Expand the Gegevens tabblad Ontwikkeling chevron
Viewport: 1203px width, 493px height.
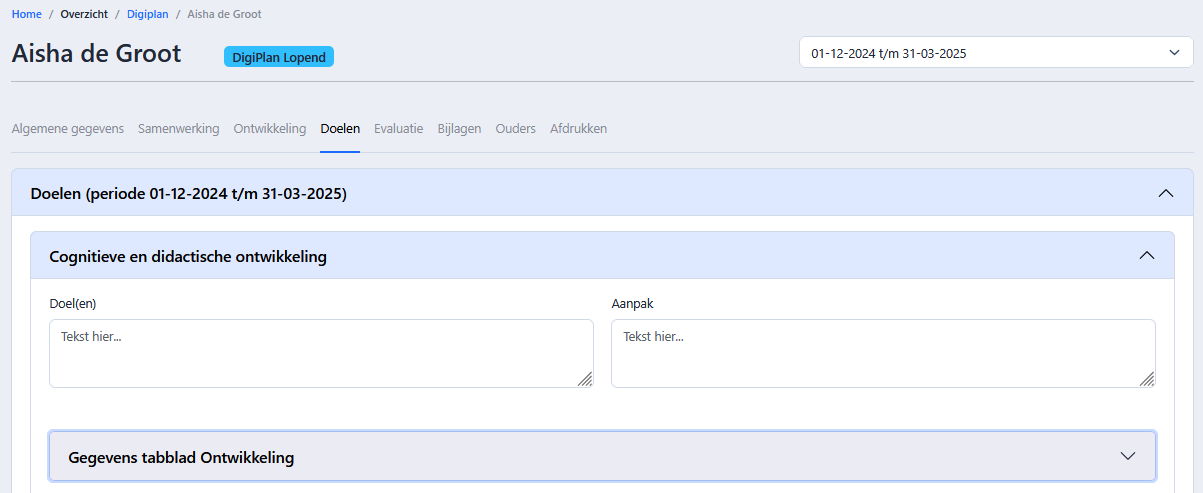[1128, 456]
